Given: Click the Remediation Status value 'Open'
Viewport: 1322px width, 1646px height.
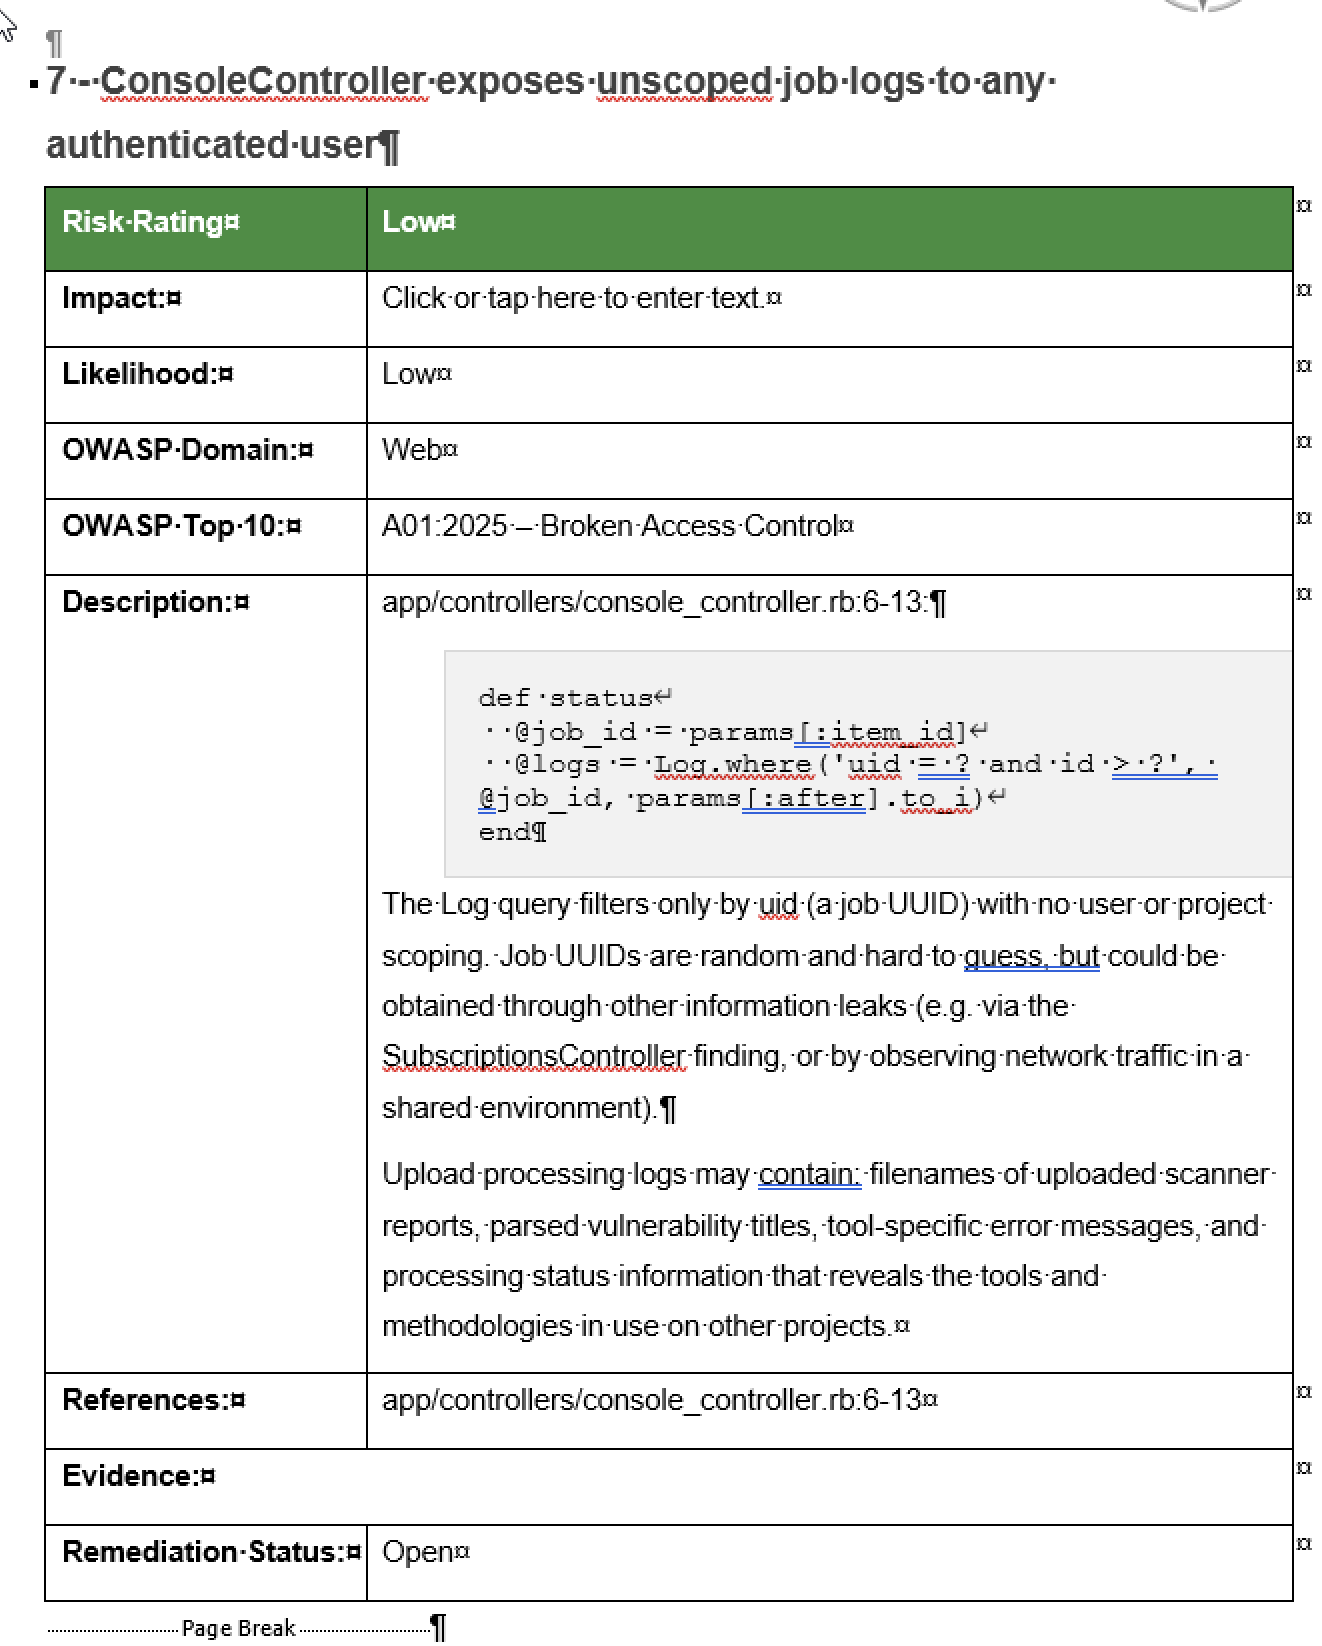Looking at the screenshot, I should pyautogui.click(x=418, y=1552).
